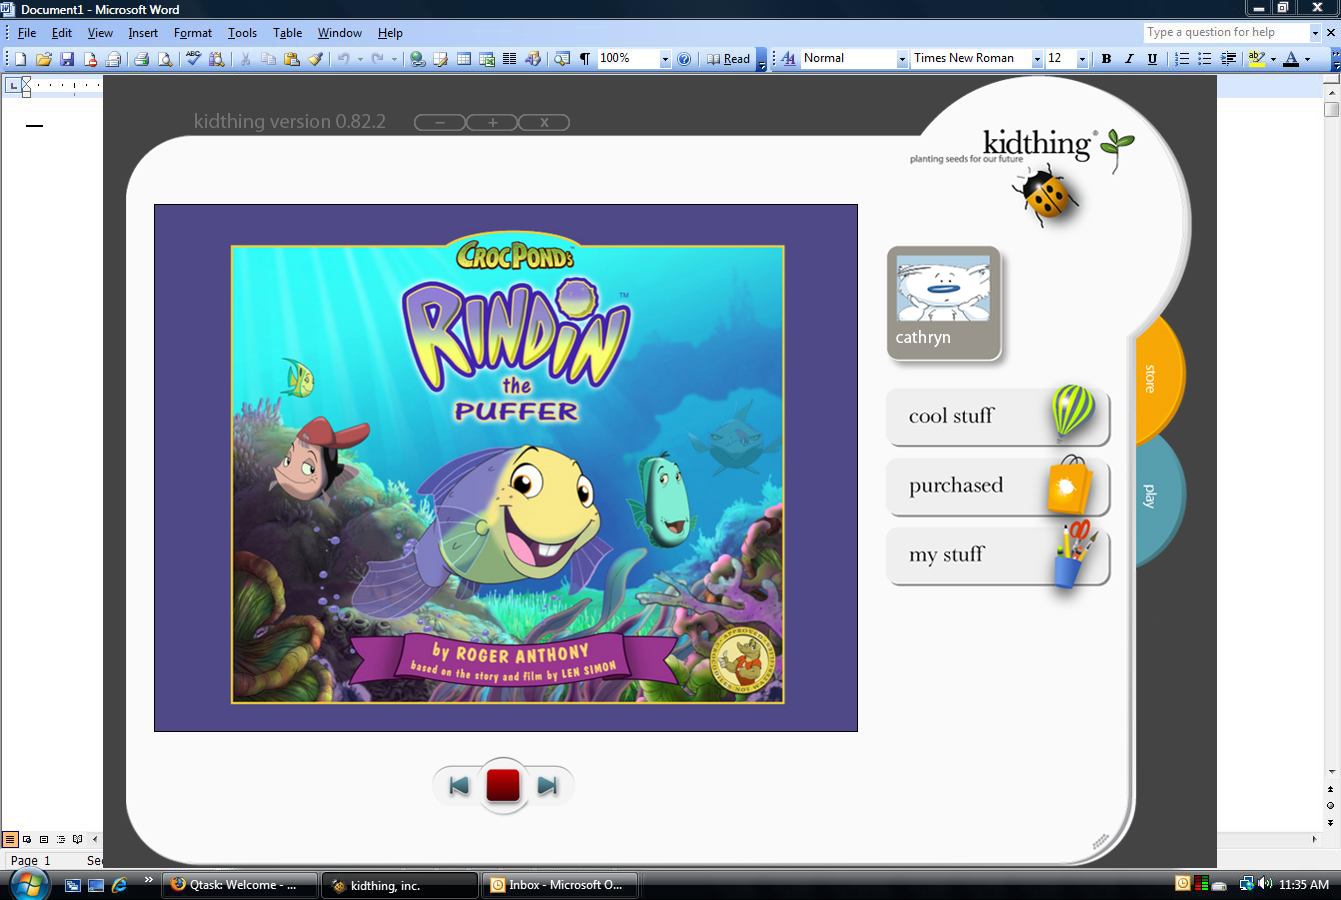1341x900 pixels.
Task: Apply the current font color
Action: (x=1291, y=59)
